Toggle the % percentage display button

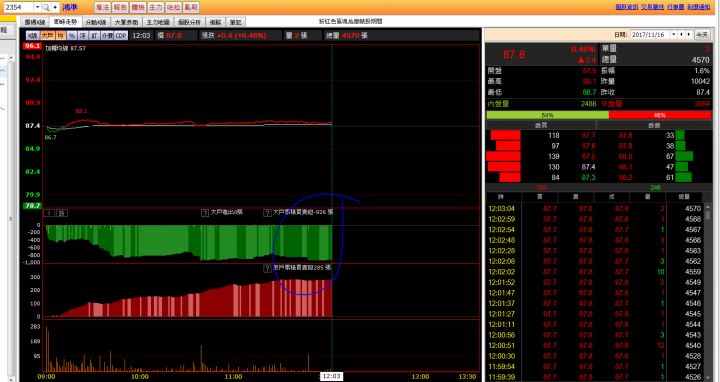tap(72, 35)
